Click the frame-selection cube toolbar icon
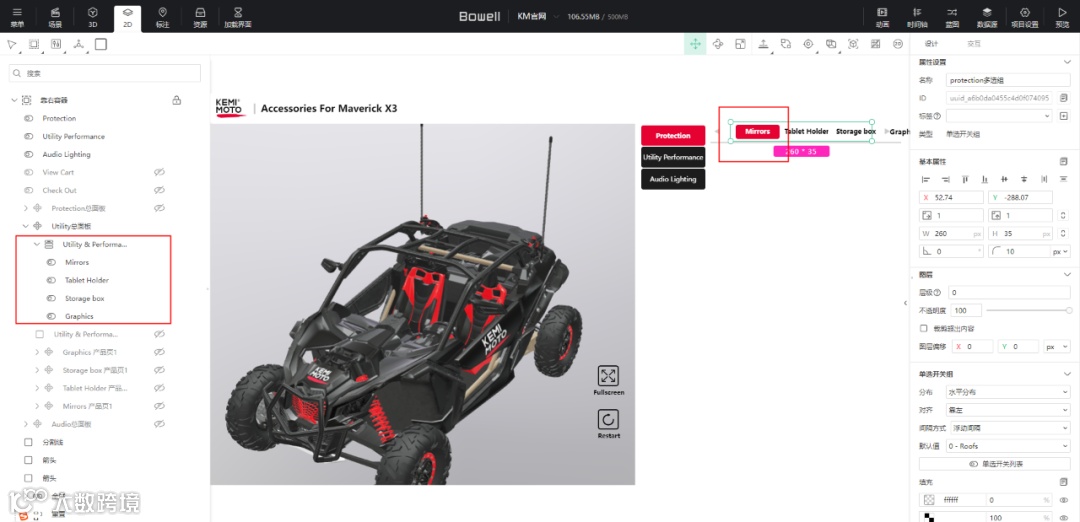This screenshot has width=1080, height=522. pos(853,44)
